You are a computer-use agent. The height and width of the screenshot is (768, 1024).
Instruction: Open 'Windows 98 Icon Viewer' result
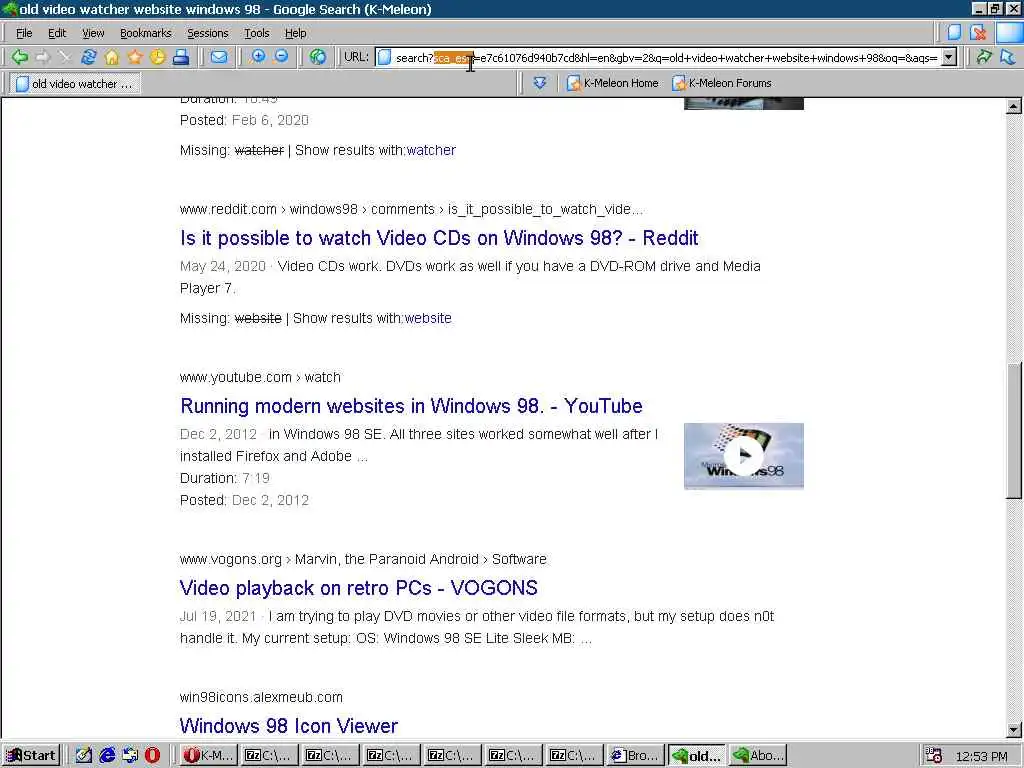coord(289,726)
